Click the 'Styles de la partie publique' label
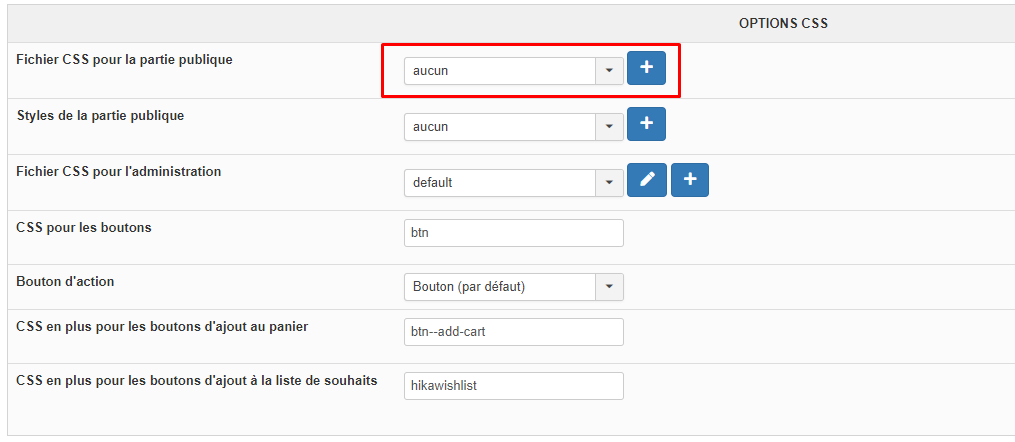The image size is (1015, 442). [100, 116]
